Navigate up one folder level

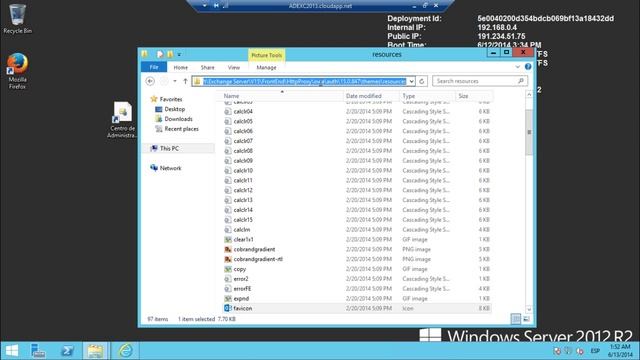pyautogui.click(x=185, y=81)
